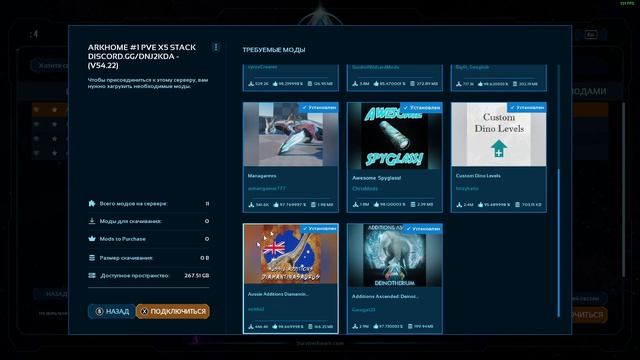This screenshot has width=640, height=360.
Task: Click the file size icon on Additions Ascended Deinotherium card
Action: 410,327
